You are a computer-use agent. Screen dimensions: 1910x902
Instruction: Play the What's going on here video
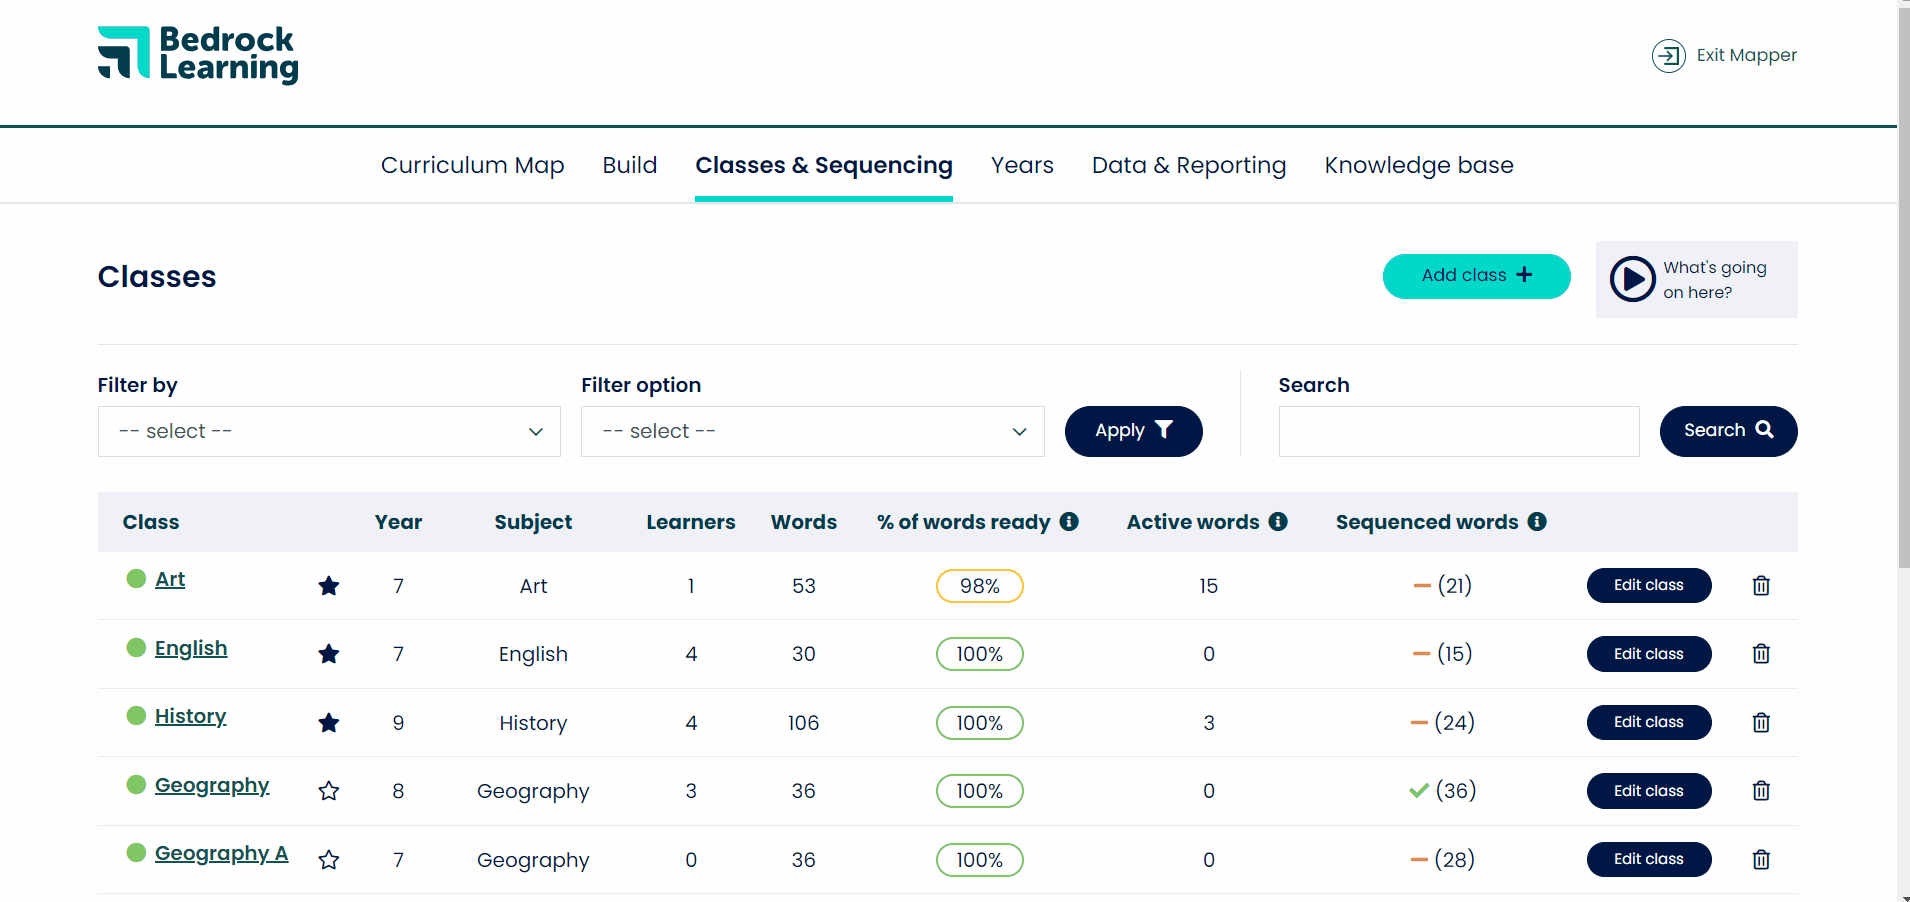(1633, 279)
